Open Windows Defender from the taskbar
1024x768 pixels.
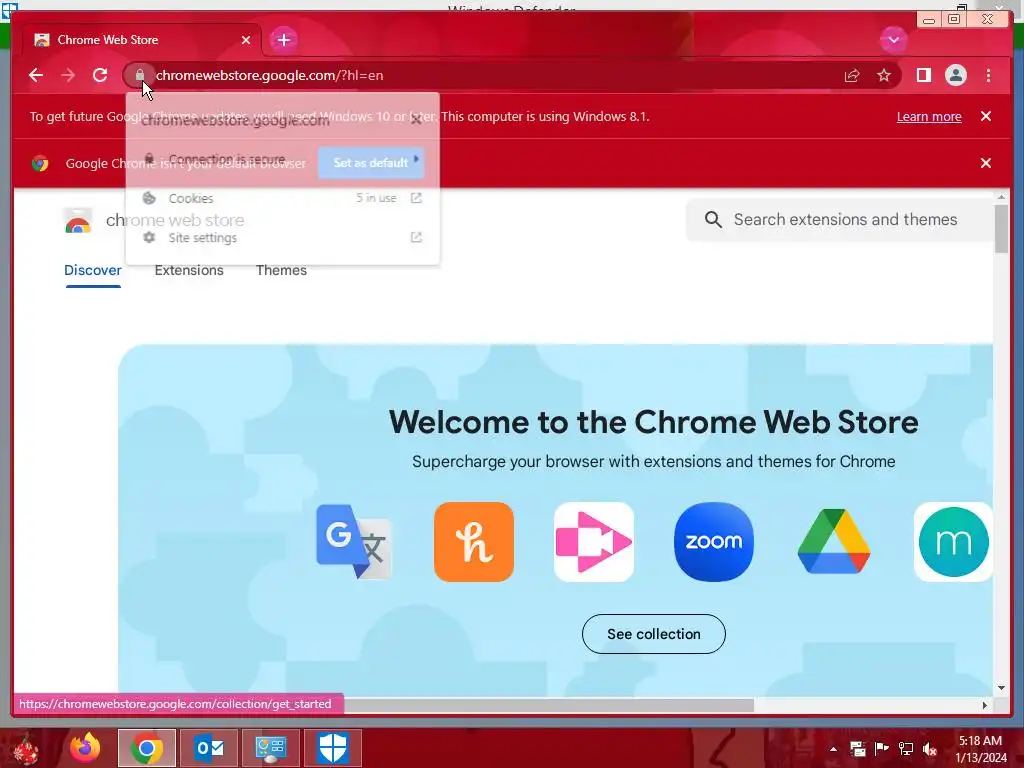point(333,748)
